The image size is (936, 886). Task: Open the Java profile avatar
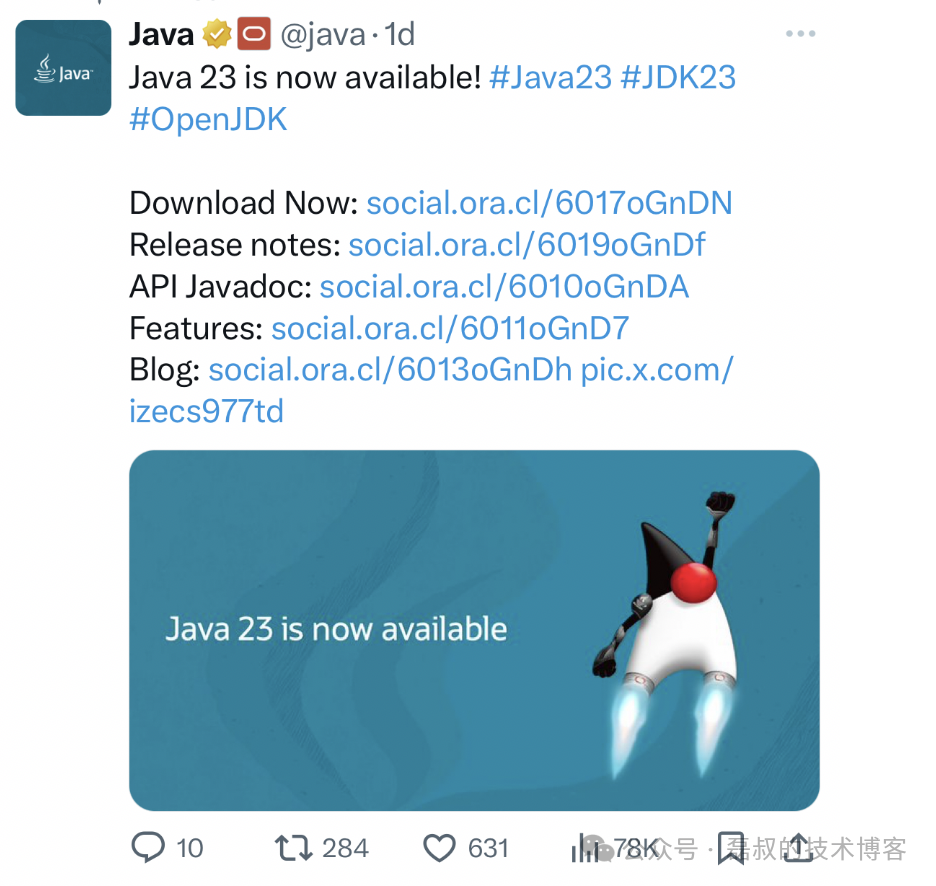click(x=63, y=68)
